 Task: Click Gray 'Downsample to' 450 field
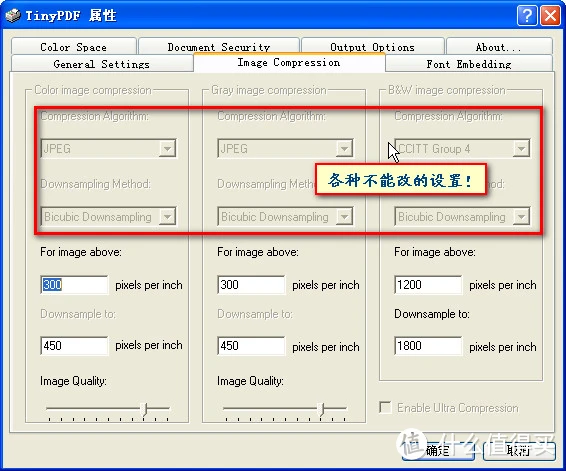[251, 346]
